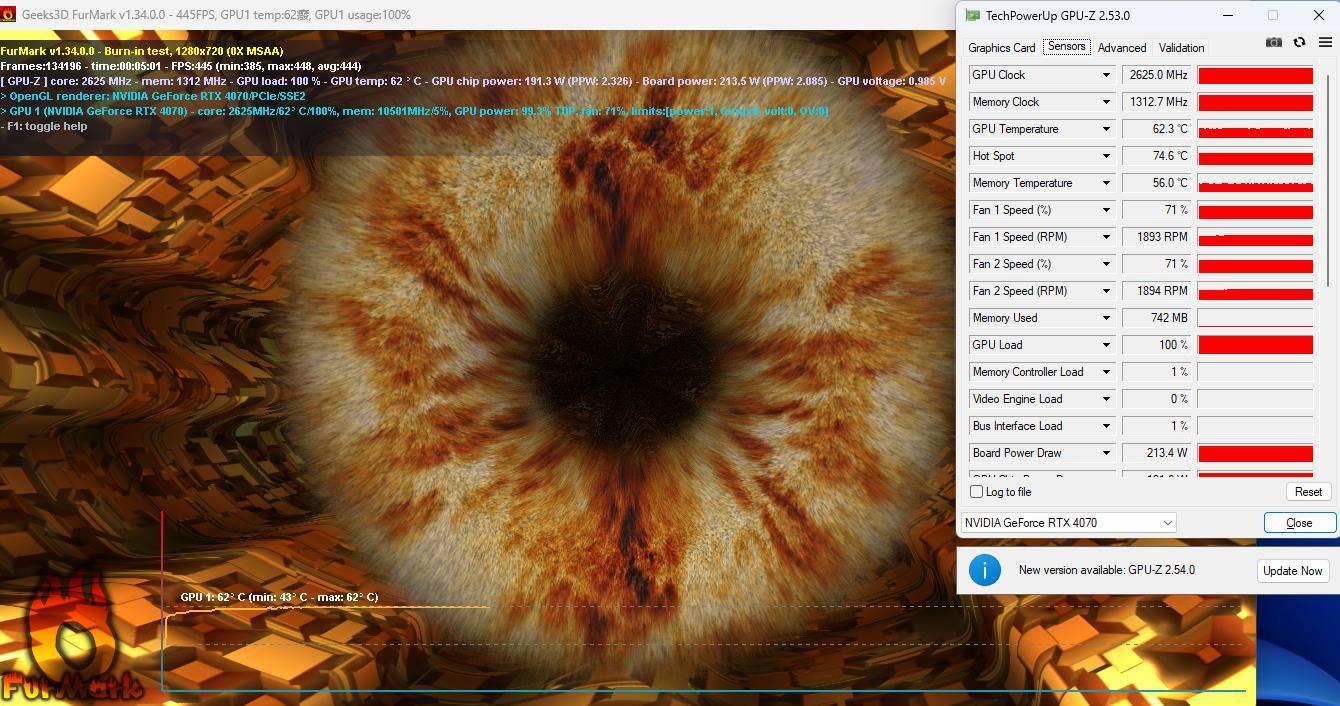Click the FurMark 'F1: toggle help' text
The height and width of the screenshot is (706, 1340).
click(44, 126)
